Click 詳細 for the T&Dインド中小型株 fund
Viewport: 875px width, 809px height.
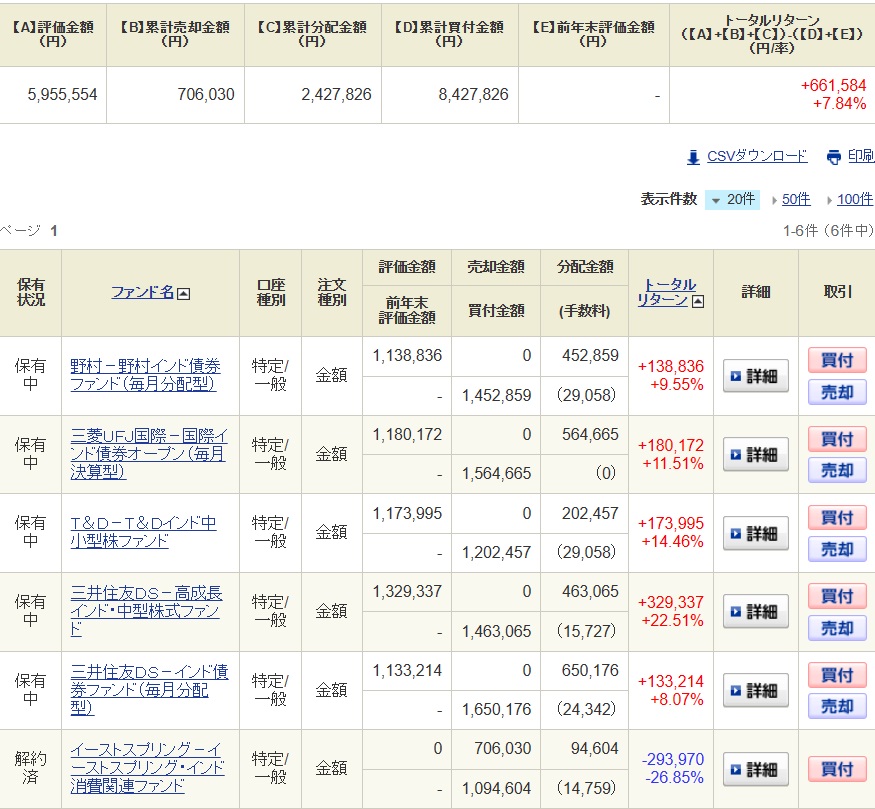coord(755,533)
